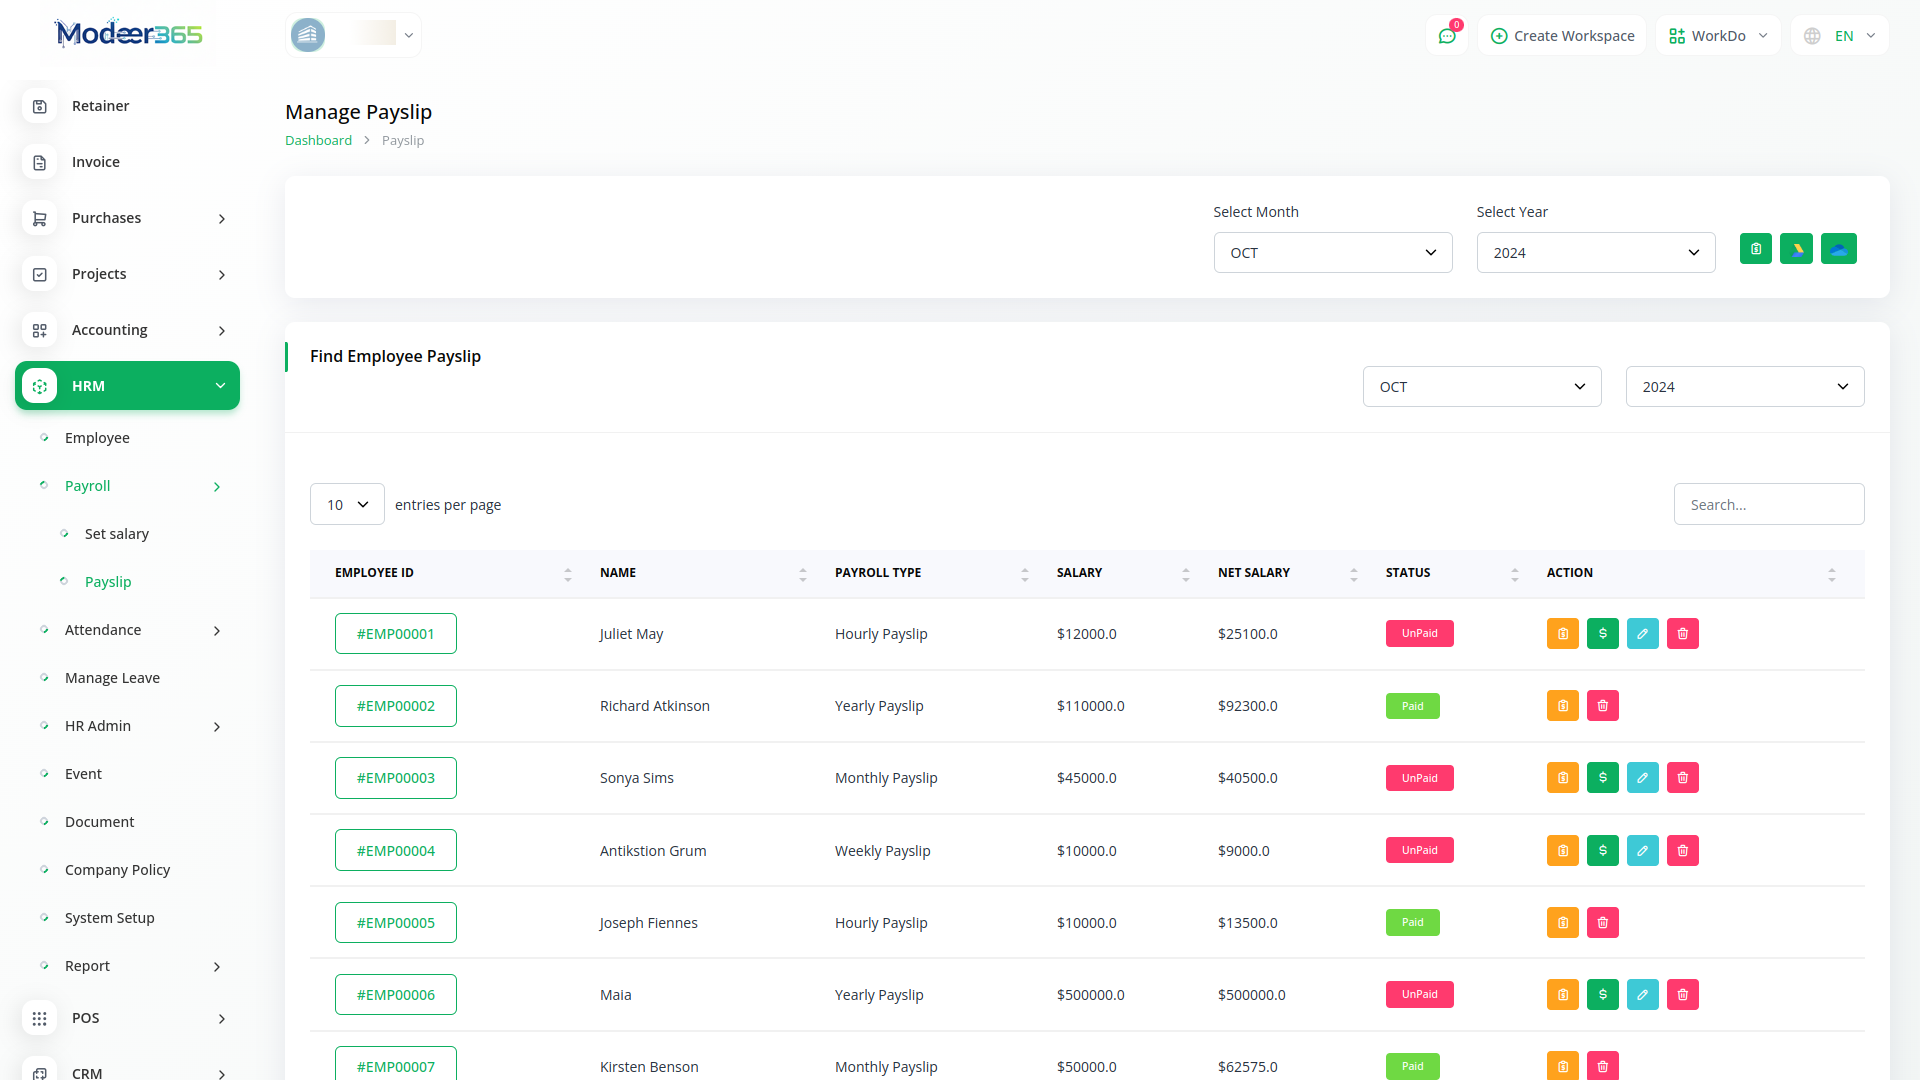Click the green generate payslip icon button

1756,249
